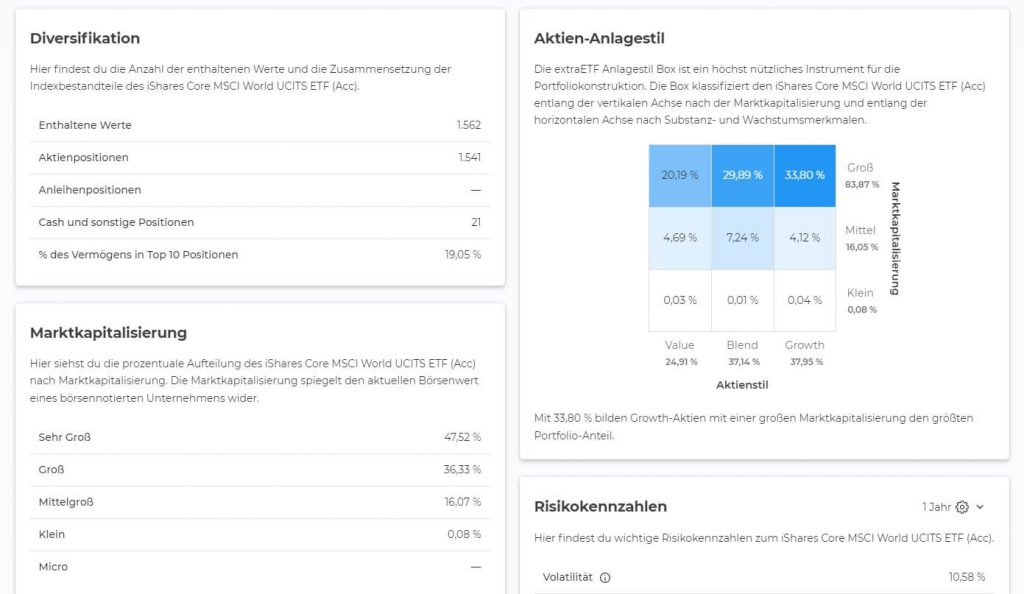Screen dimensions: 1024x594
Task: Click the 4,12 % Growth-Mittel cell
Action: pos(805,238)
